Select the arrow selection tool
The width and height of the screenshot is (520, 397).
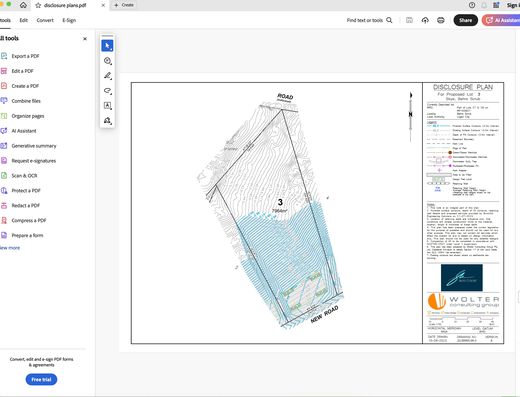(x=107, y=46)
